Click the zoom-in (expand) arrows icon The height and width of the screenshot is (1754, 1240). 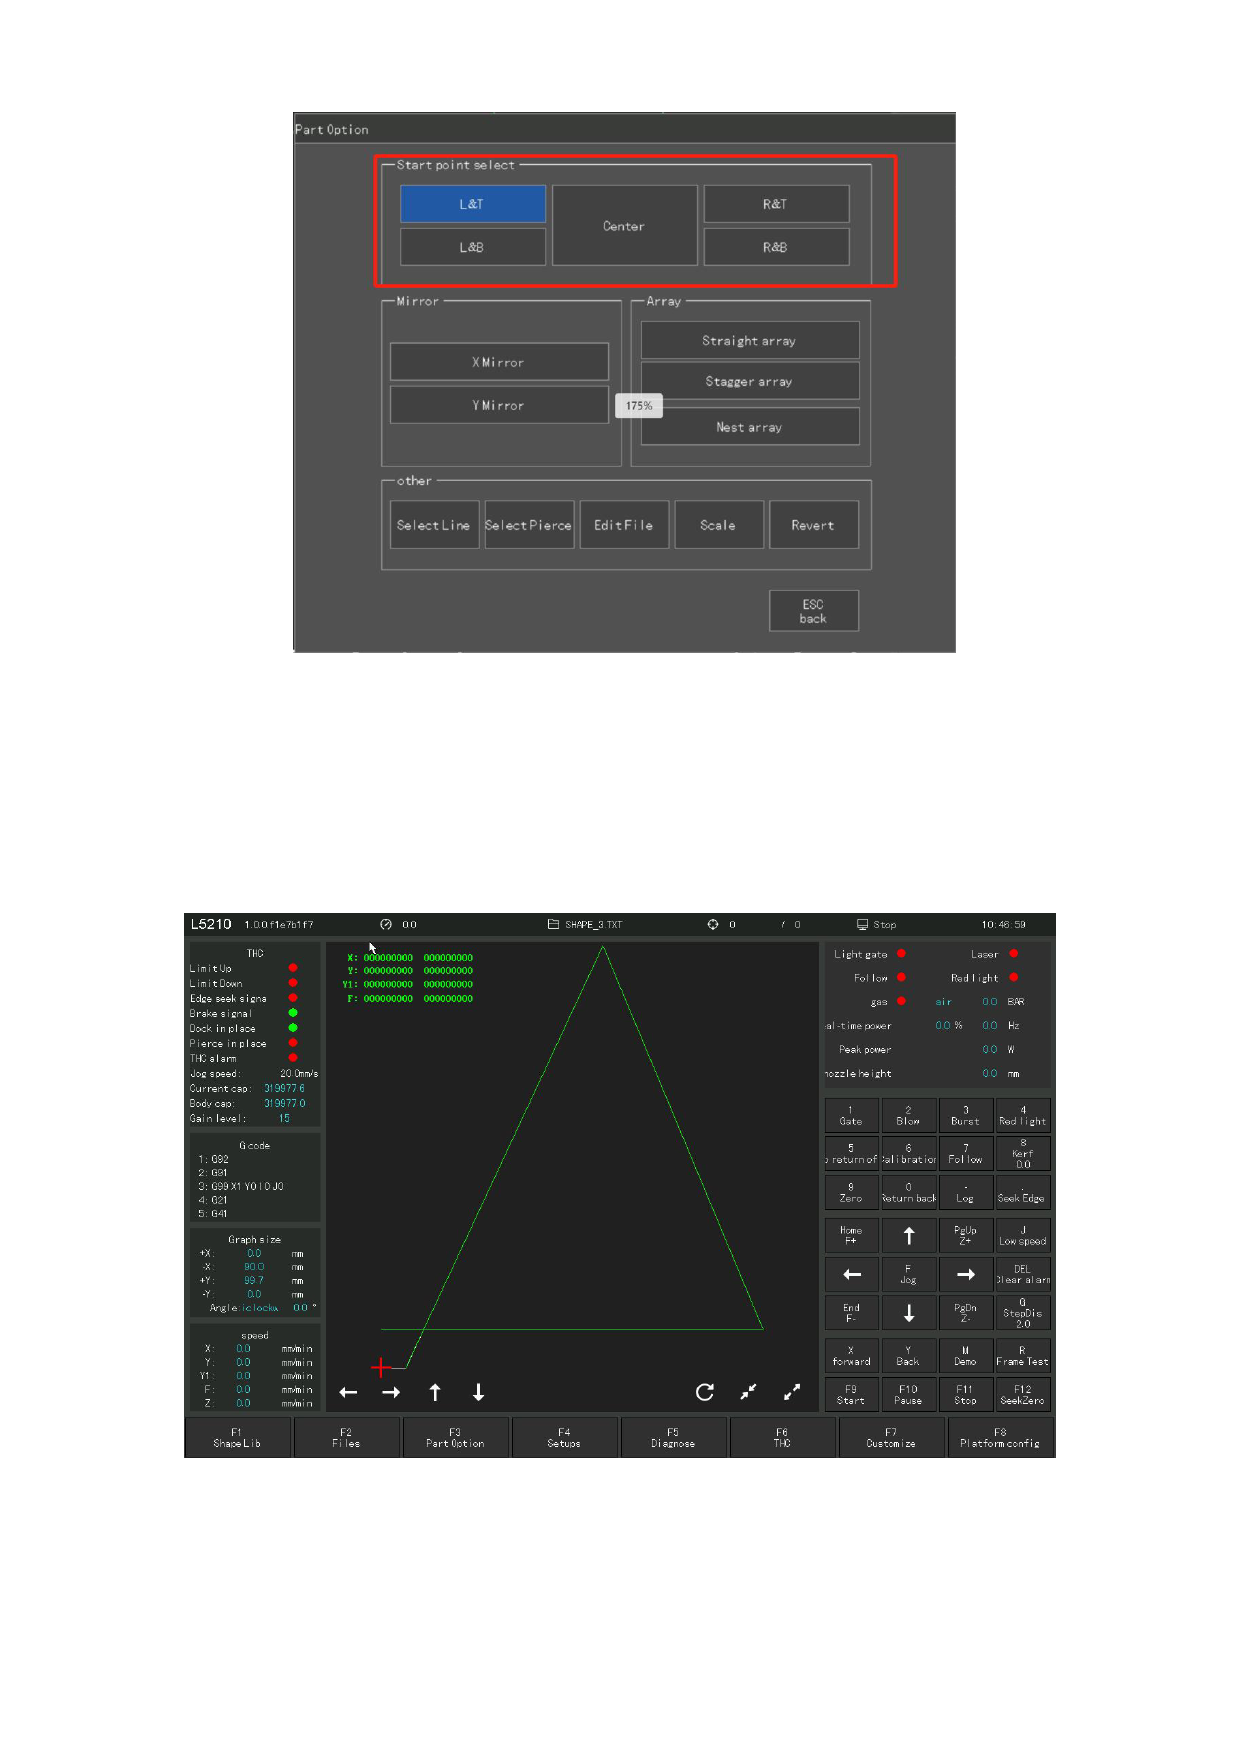click(x=792, y=1392)
